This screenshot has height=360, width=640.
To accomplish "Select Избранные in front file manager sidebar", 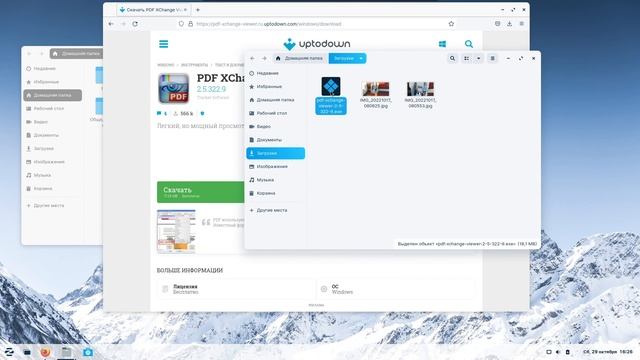I will pos(276,87).
